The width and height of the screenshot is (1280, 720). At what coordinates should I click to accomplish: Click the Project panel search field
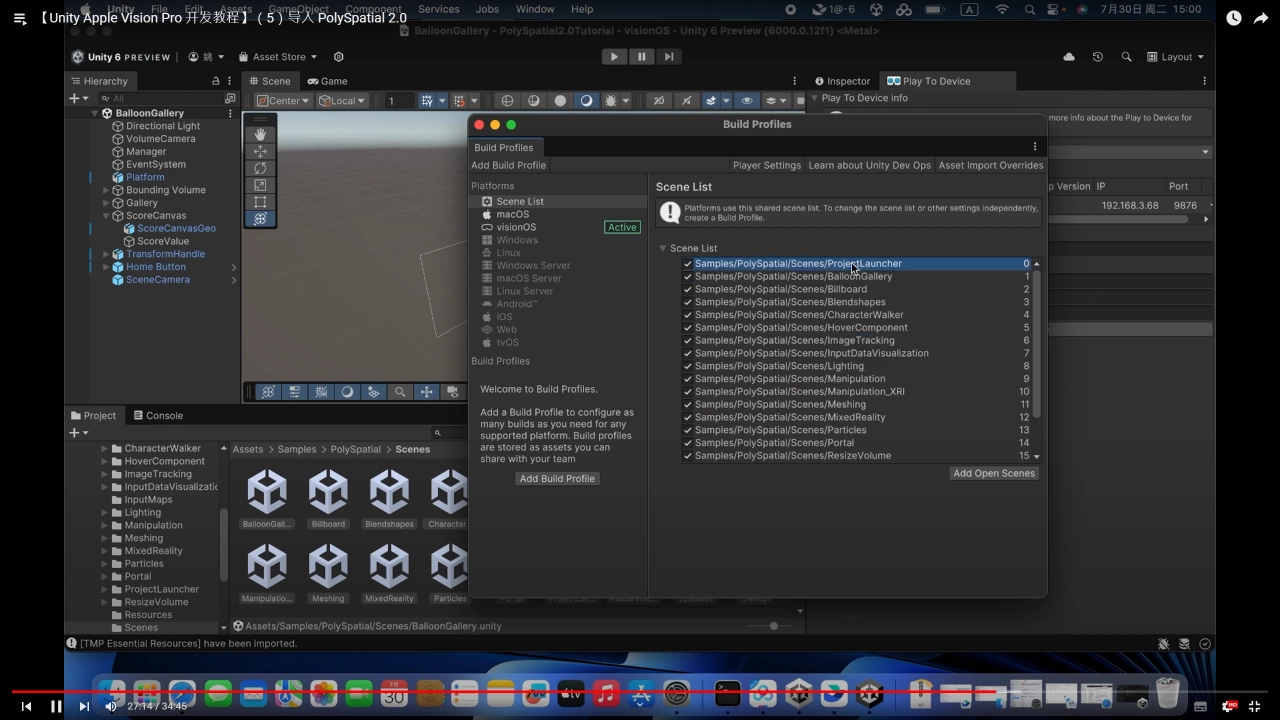[x=451, y=433]
